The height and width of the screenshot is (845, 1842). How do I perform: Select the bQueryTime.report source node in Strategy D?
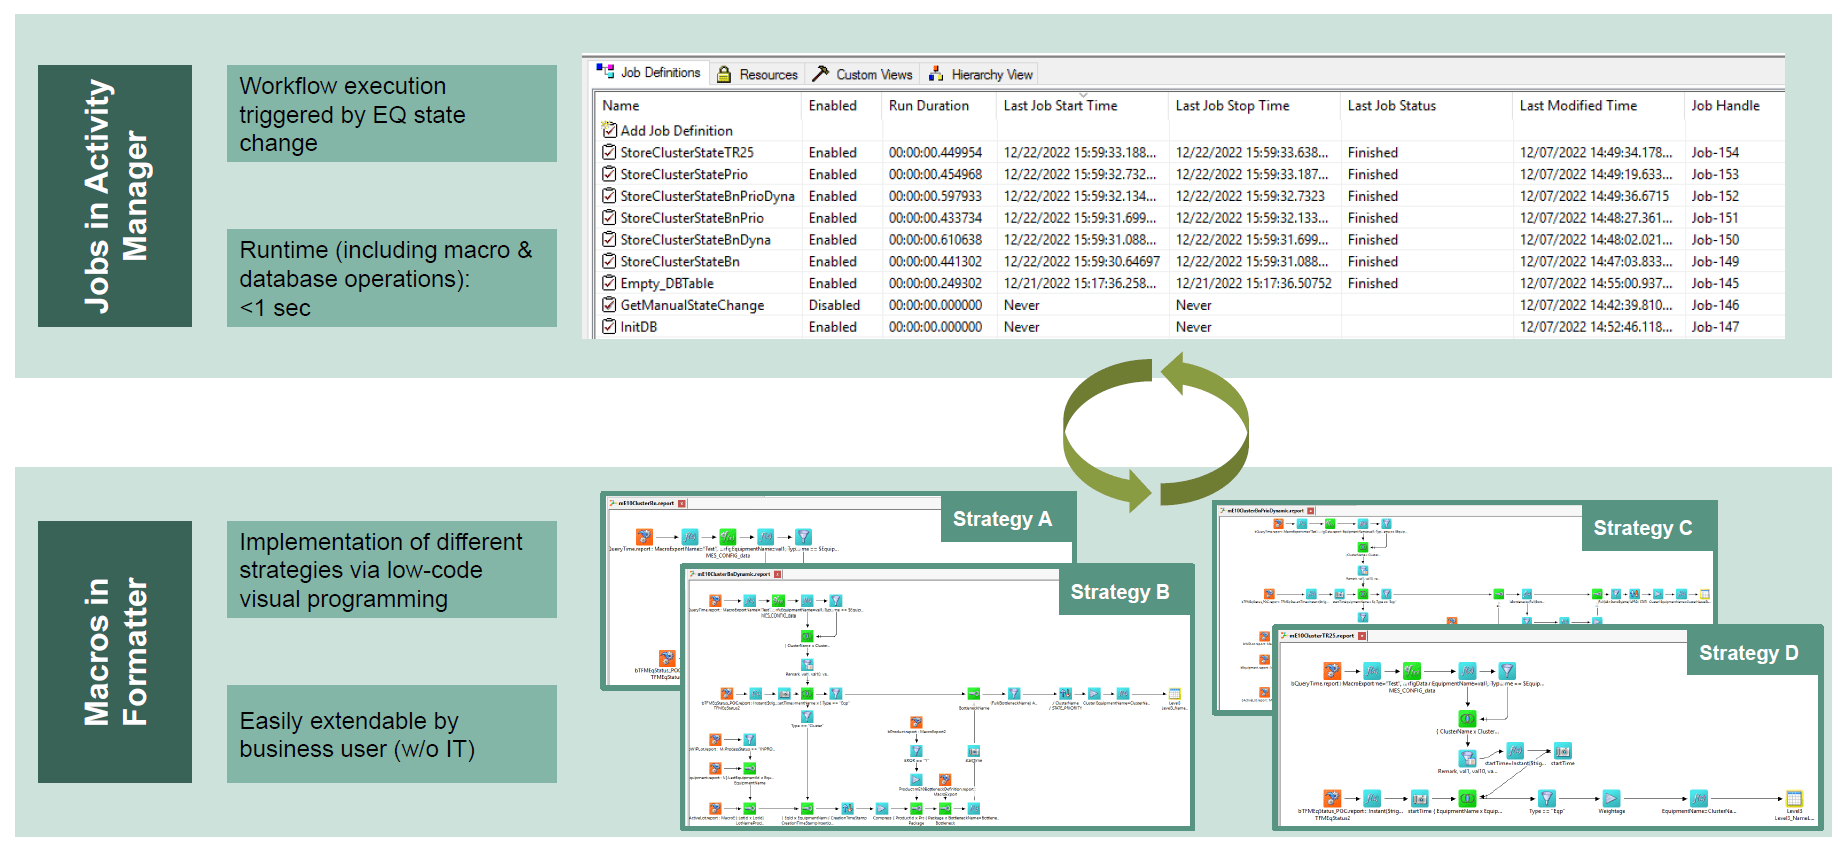click(x=1332, y=671)
